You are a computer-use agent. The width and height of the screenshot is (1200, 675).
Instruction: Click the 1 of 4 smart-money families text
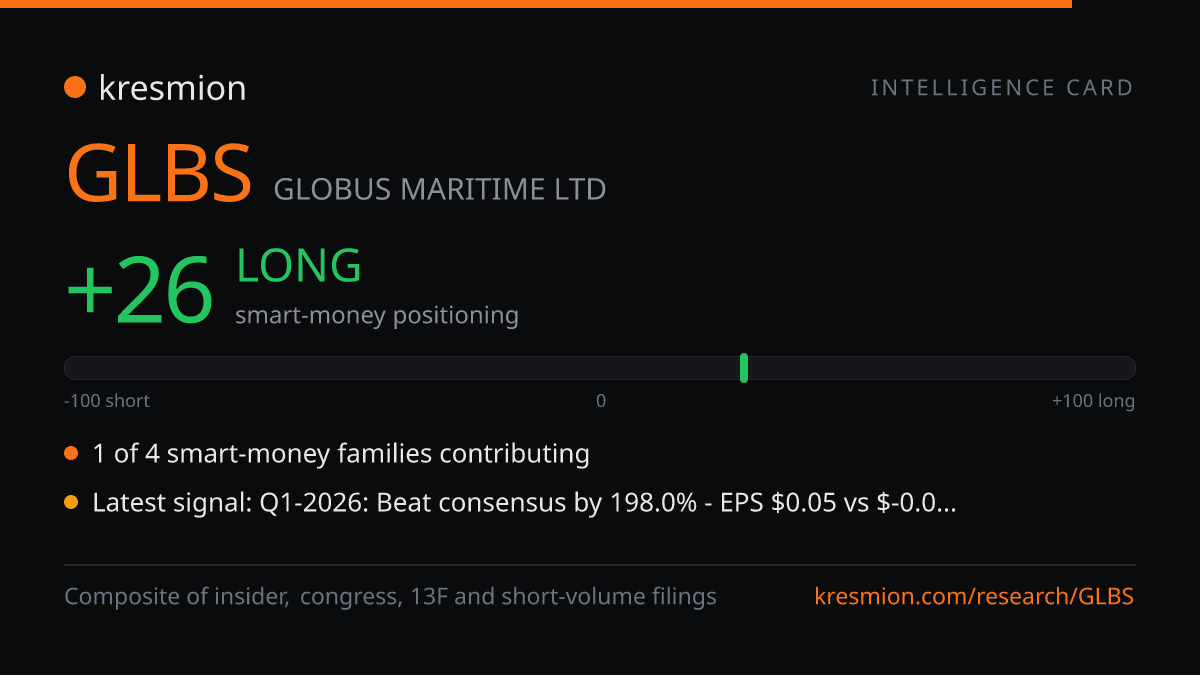click(341, 454)
